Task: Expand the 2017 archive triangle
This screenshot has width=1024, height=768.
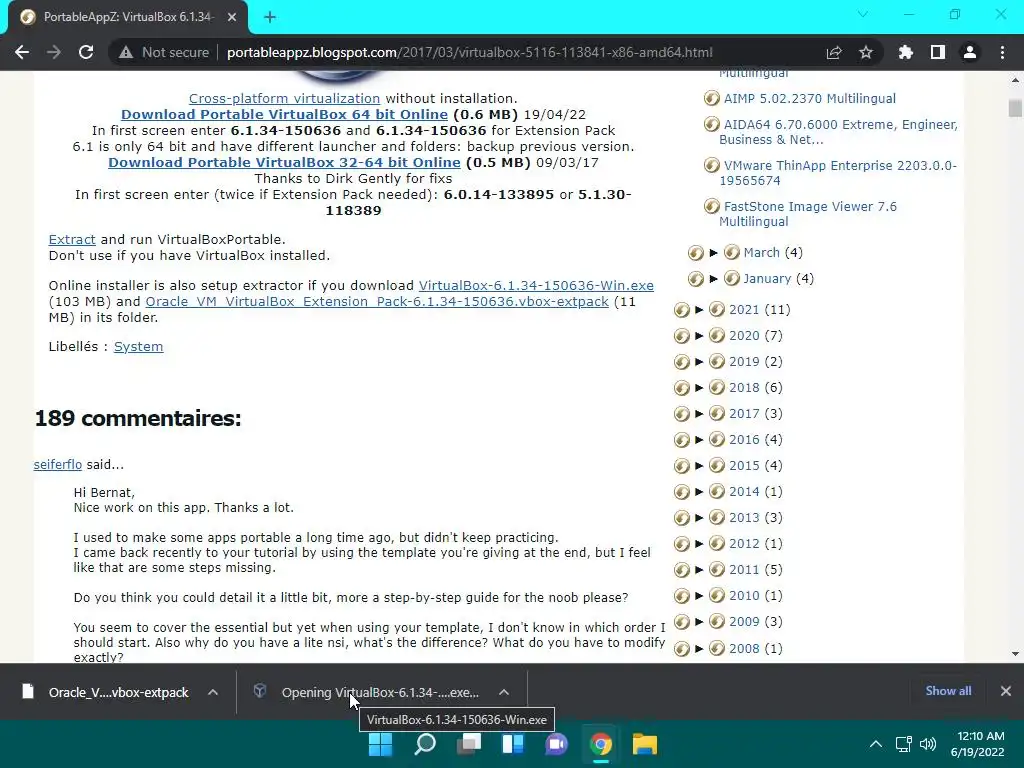Action: 699,414
